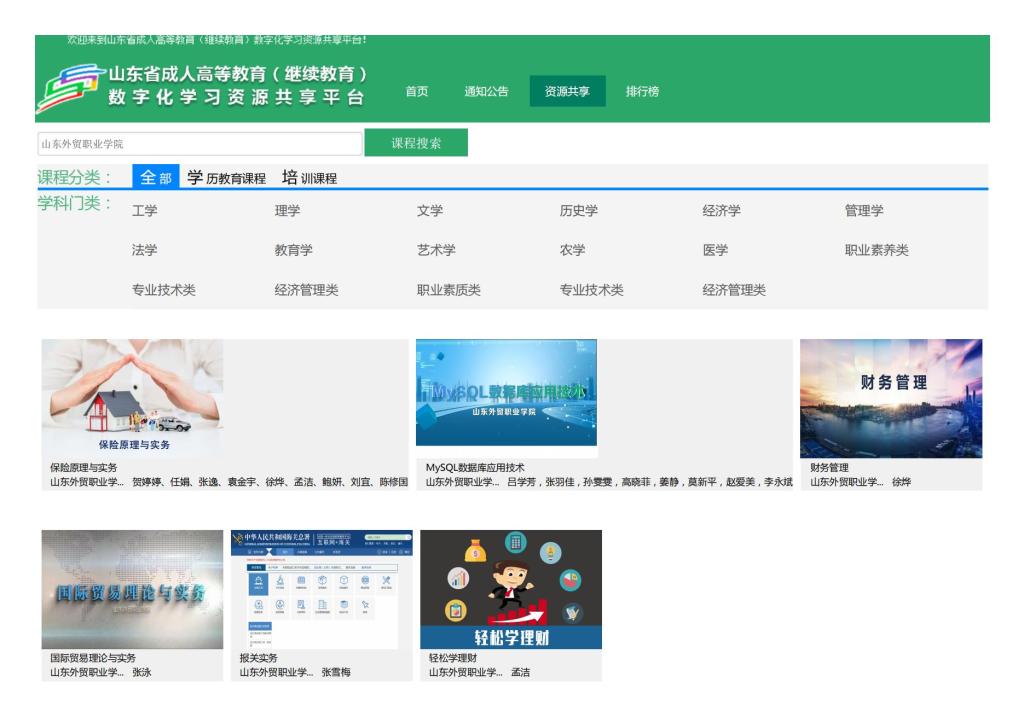Select the 学历教育课程 category

pyautogui.click(x=227, y=178)
